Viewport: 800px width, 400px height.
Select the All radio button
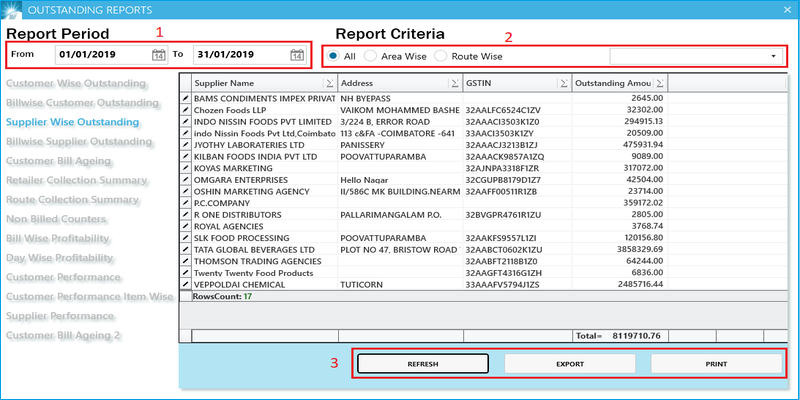[x=332, y=56]
